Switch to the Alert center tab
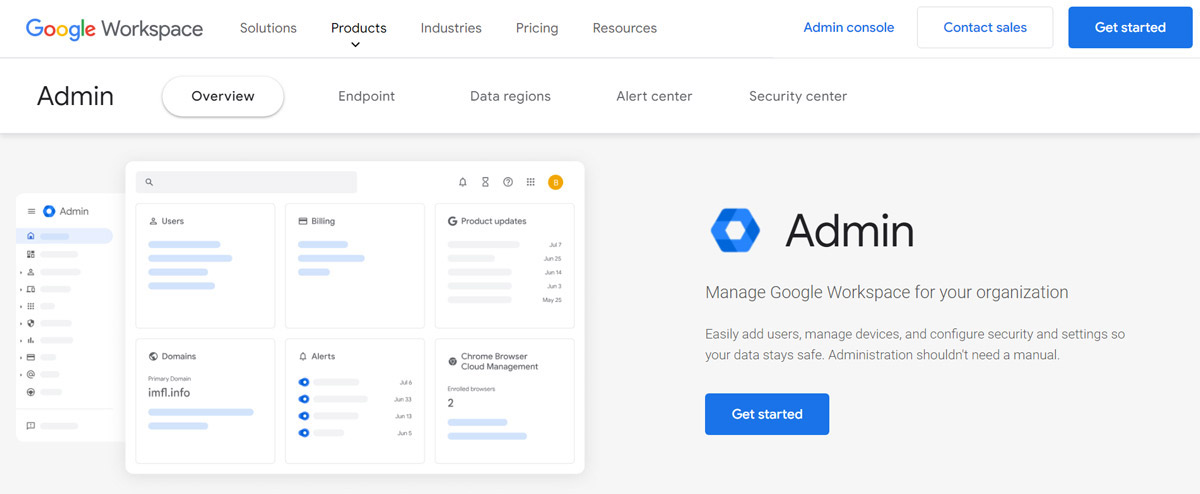This screenshot has height=494, width=1200. pyautogui.click(x=654, y=96)
